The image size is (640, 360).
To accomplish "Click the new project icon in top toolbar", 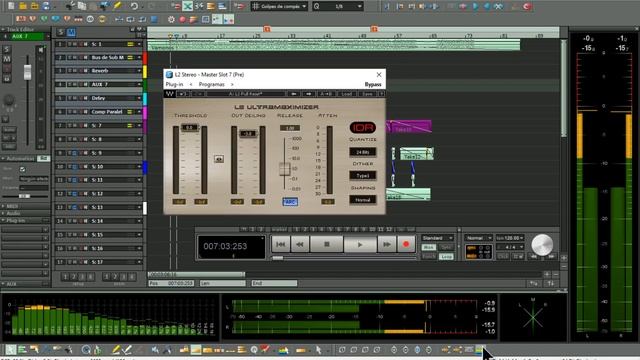I will [x=11, y=6].
